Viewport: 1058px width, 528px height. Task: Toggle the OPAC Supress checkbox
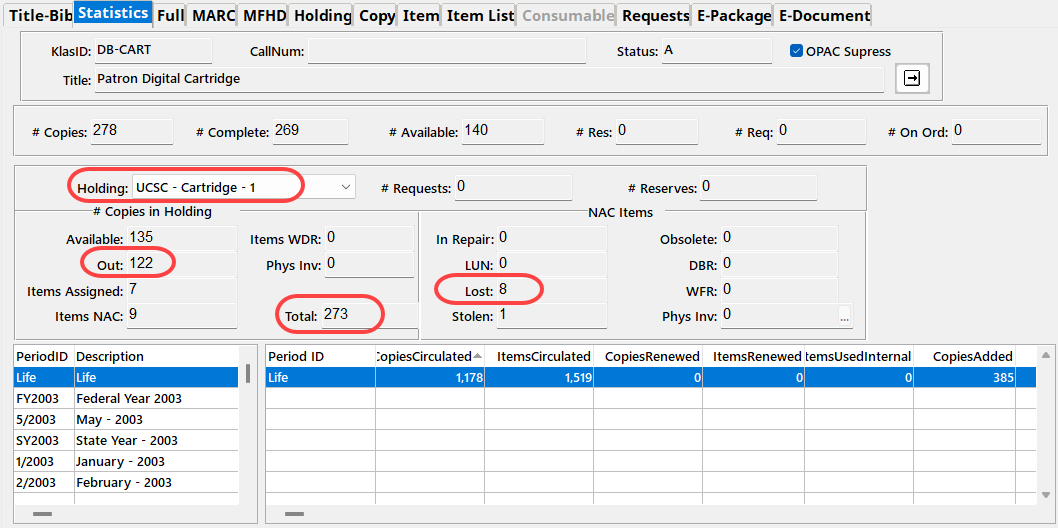click(797, 51)
